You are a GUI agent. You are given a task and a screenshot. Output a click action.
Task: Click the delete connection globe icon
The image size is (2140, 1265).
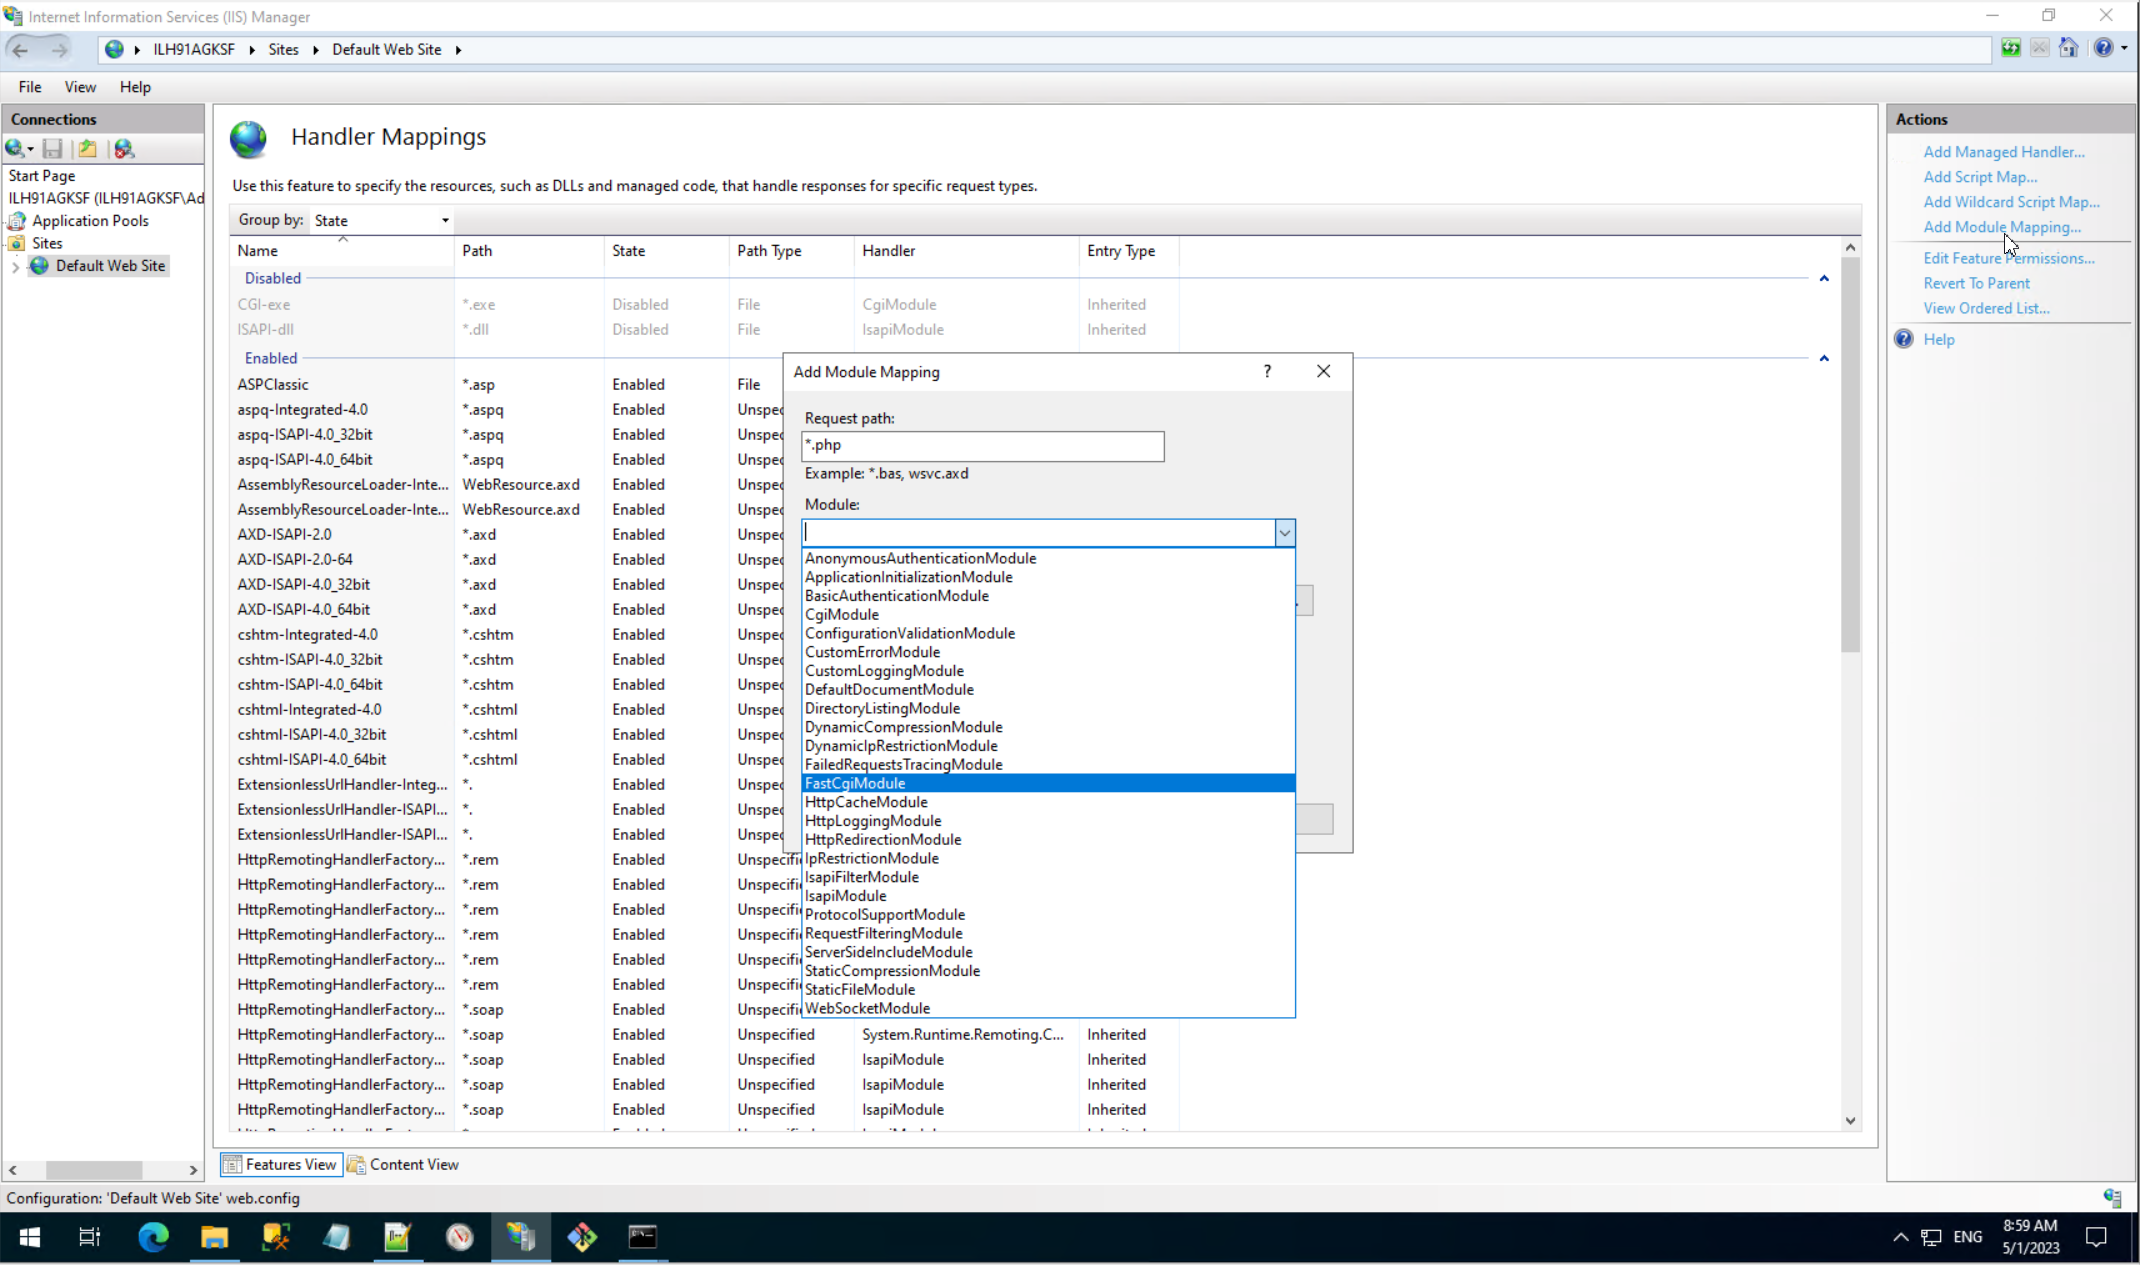point(124,149)
